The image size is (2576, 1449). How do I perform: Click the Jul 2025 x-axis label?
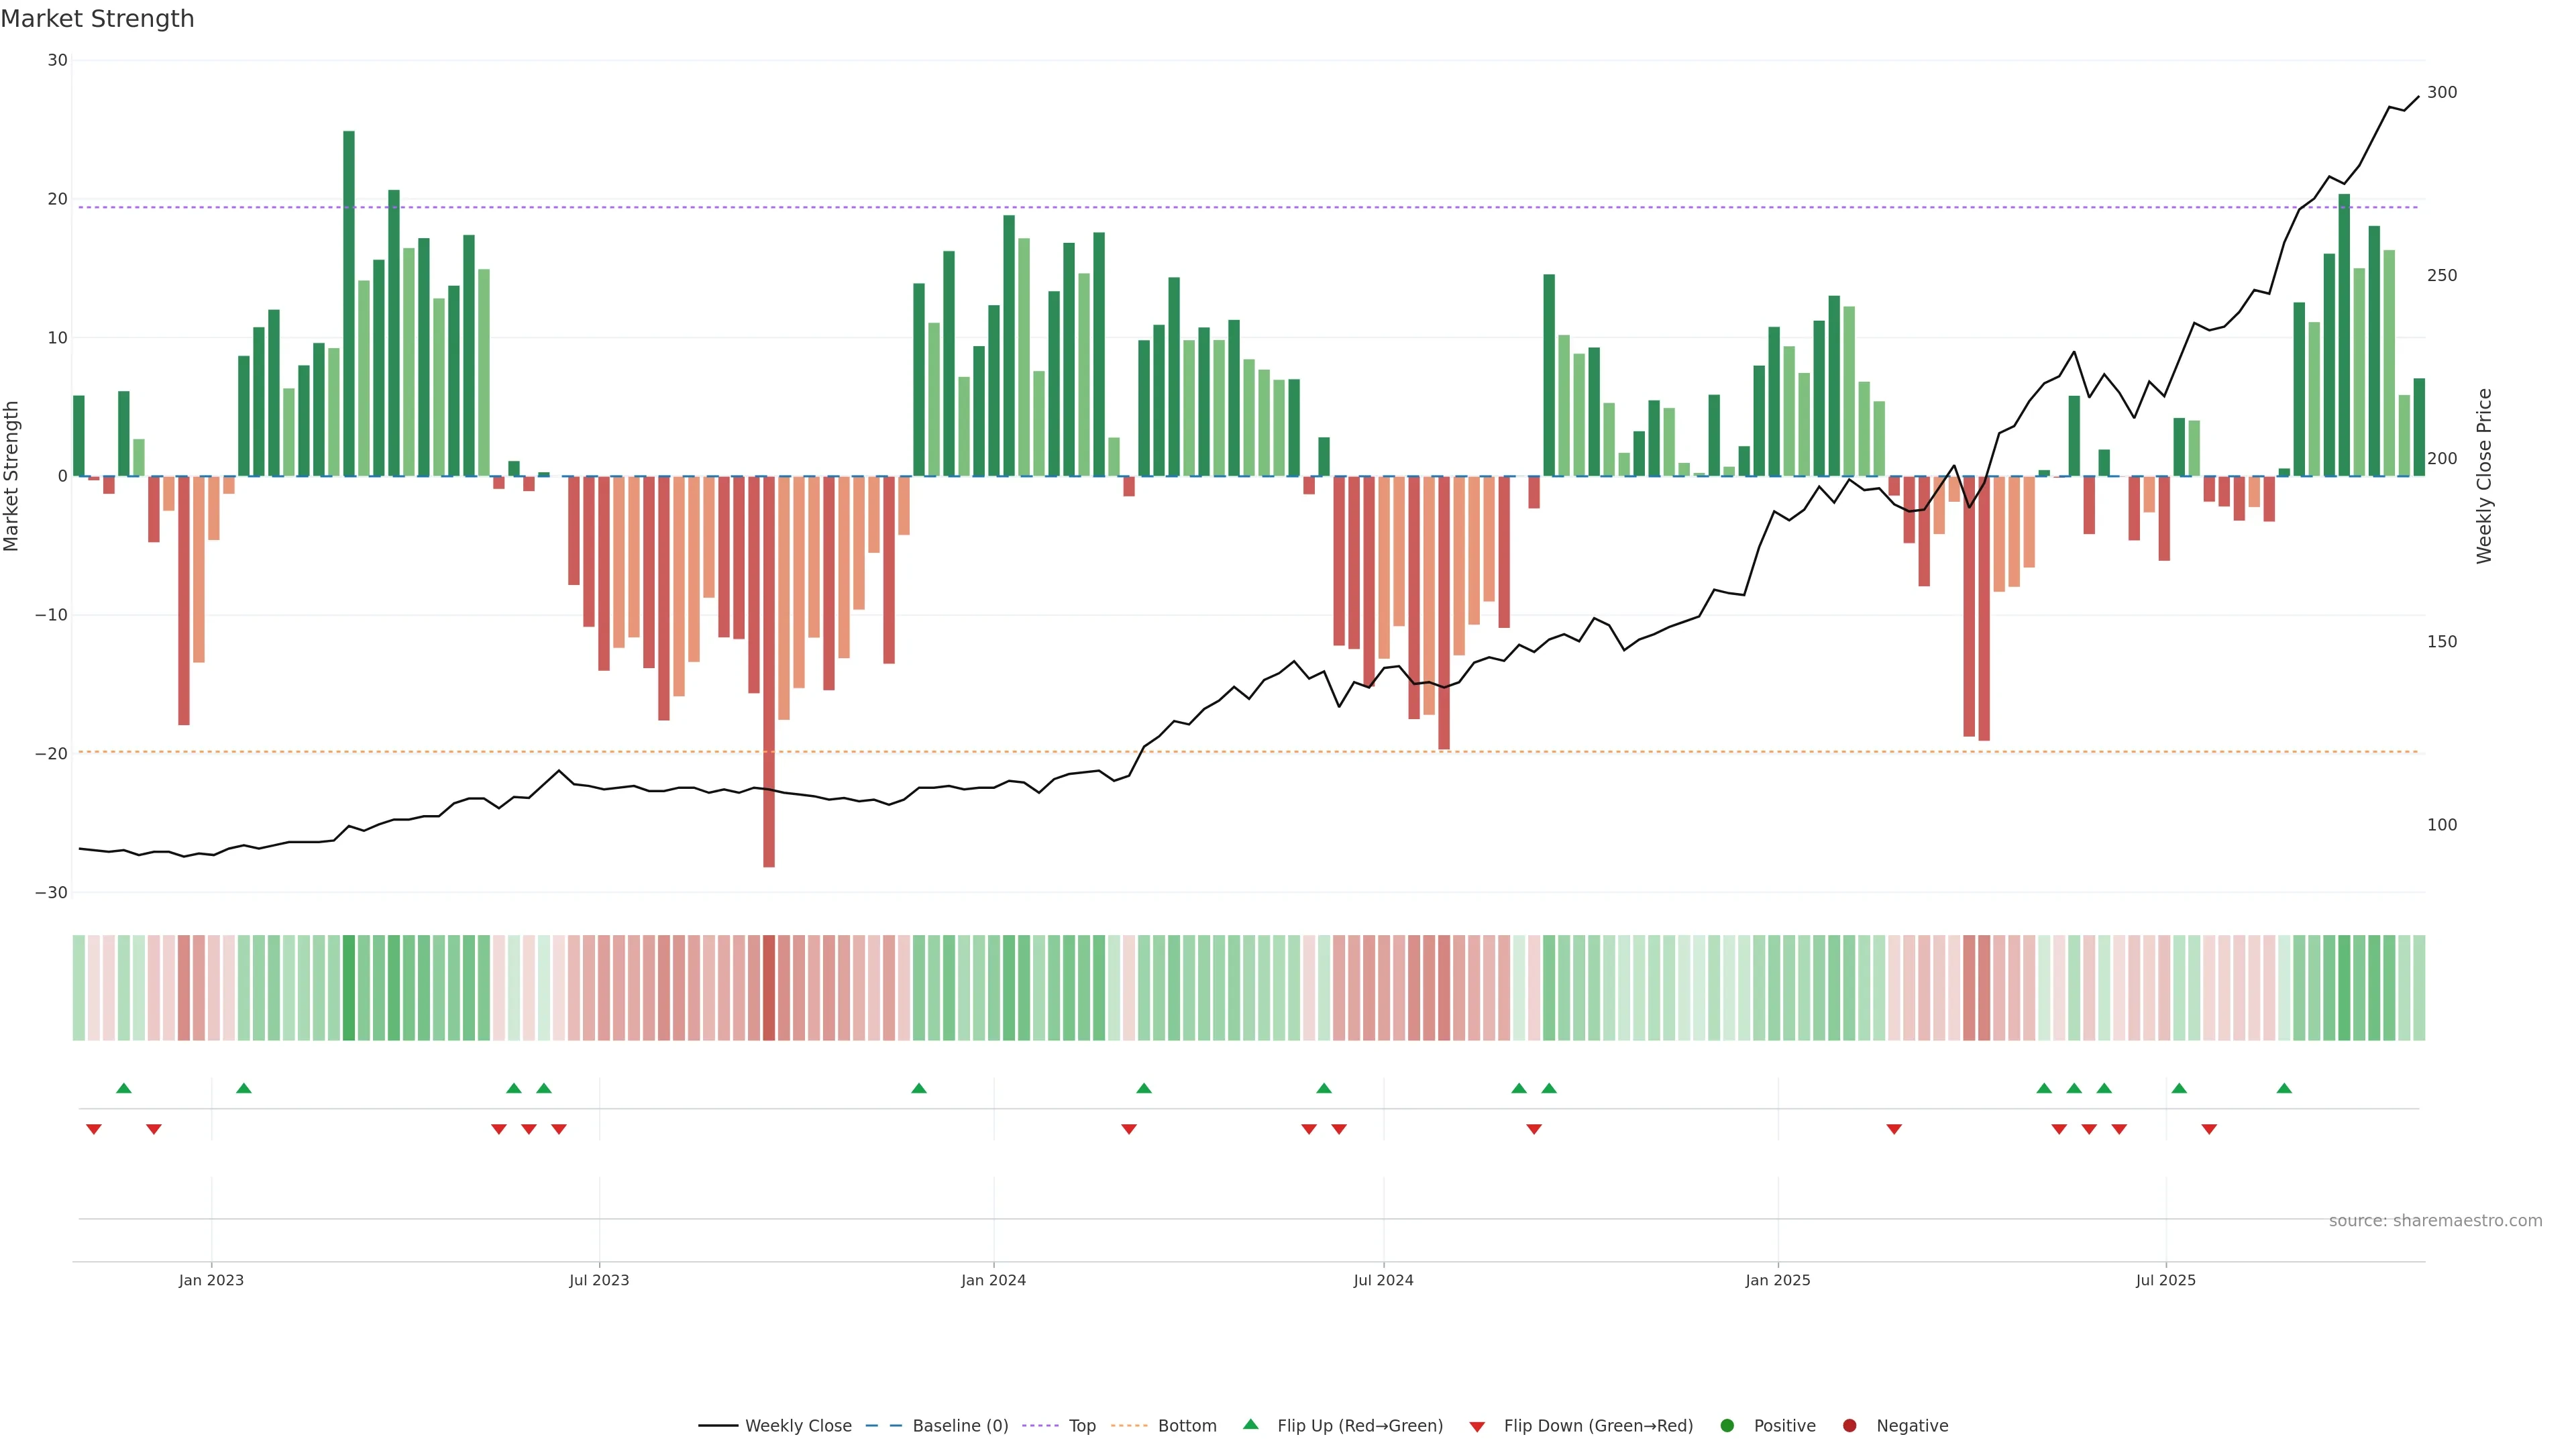(x=2165, y=1280)
